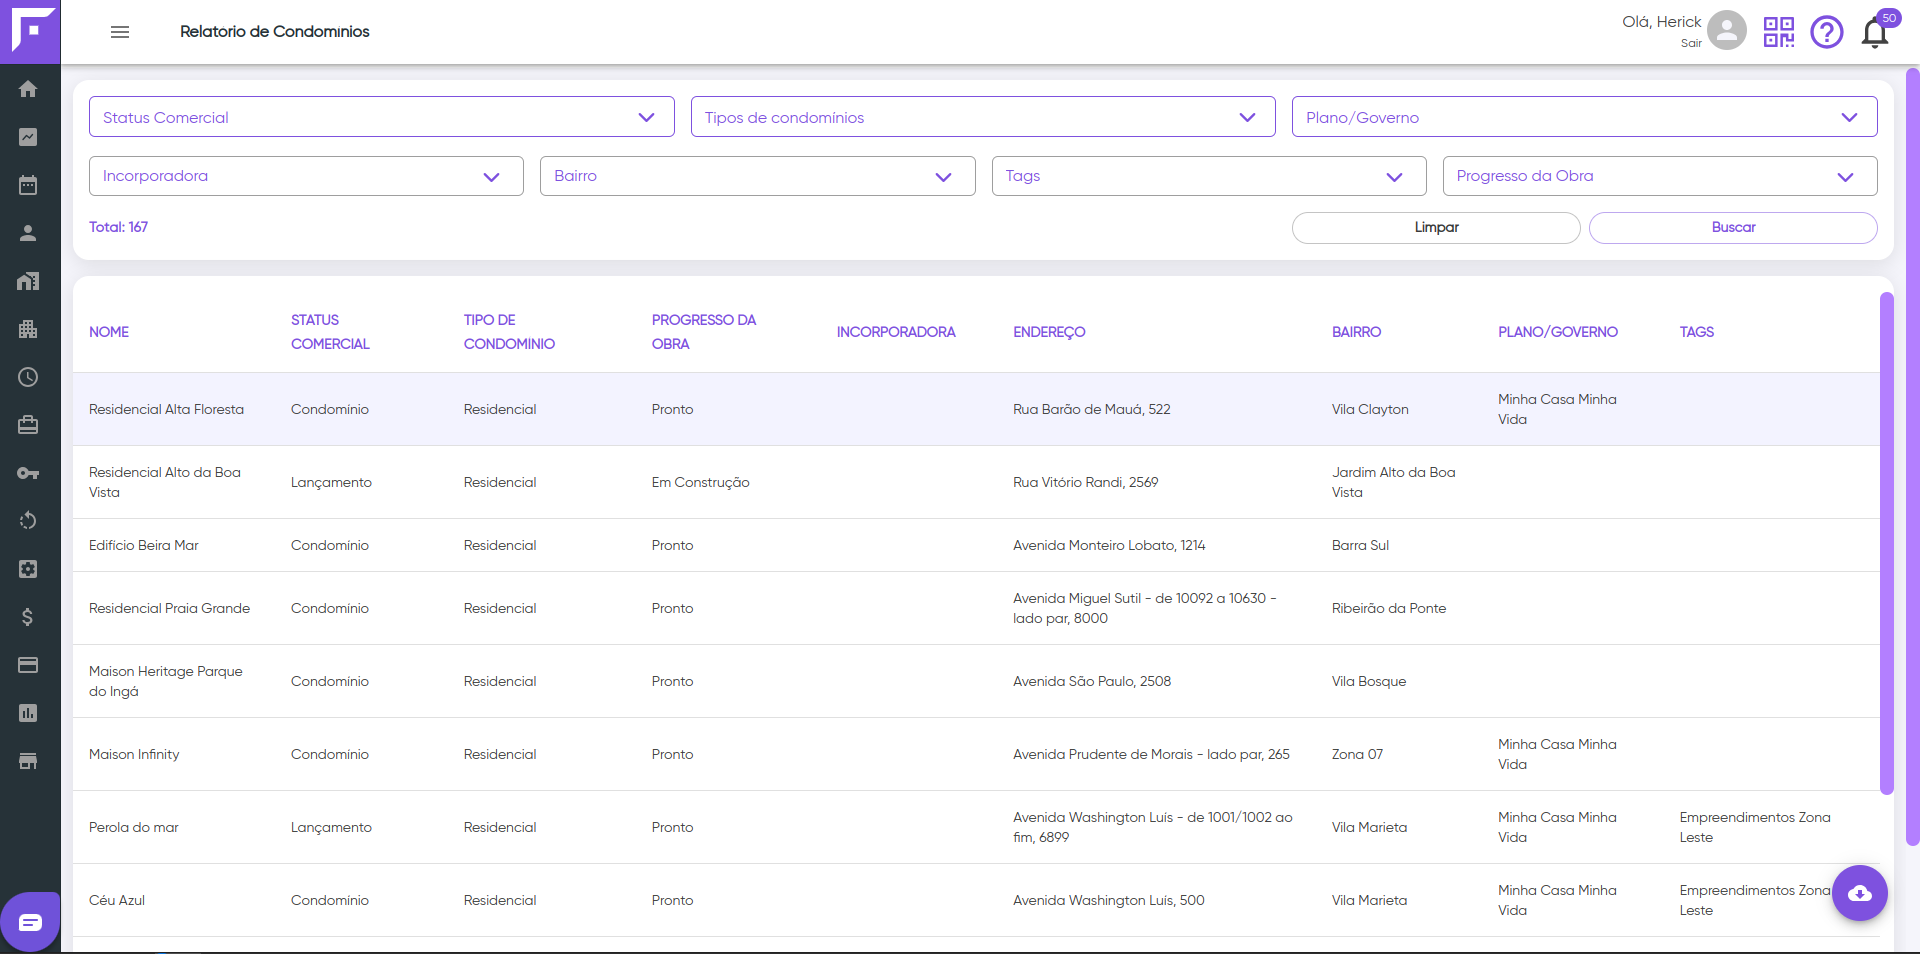Expand the Tipos de condomínios dropdown
The width and height of the screenshot is (1920, 954).
pyautogui.click(x=983, y=117)
